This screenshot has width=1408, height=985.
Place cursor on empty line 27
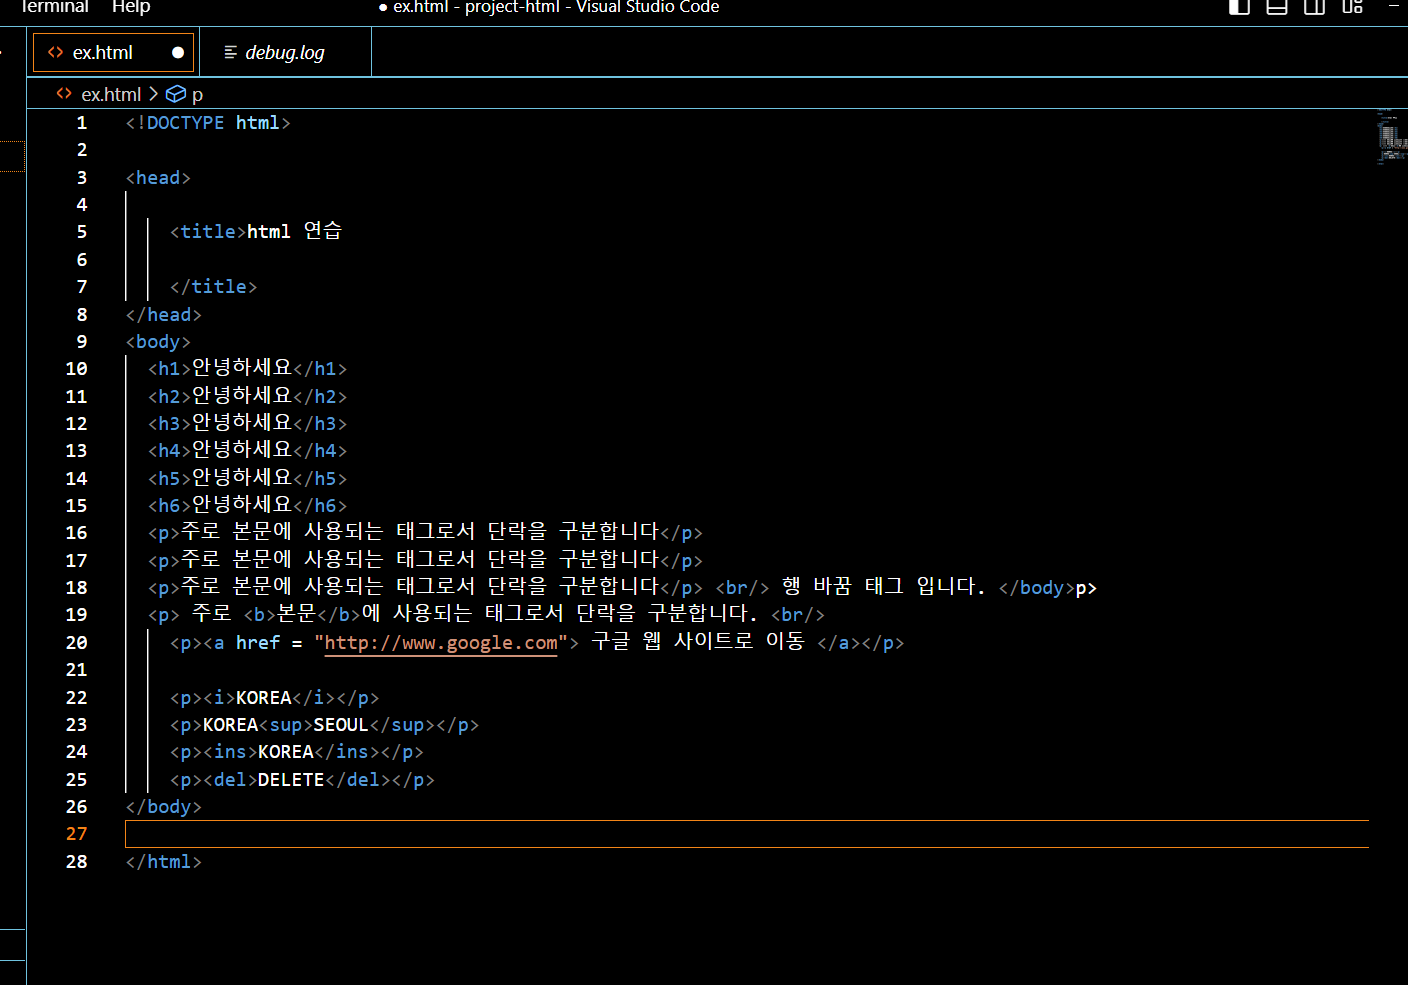pyautogui.click(x=746, y=834)
